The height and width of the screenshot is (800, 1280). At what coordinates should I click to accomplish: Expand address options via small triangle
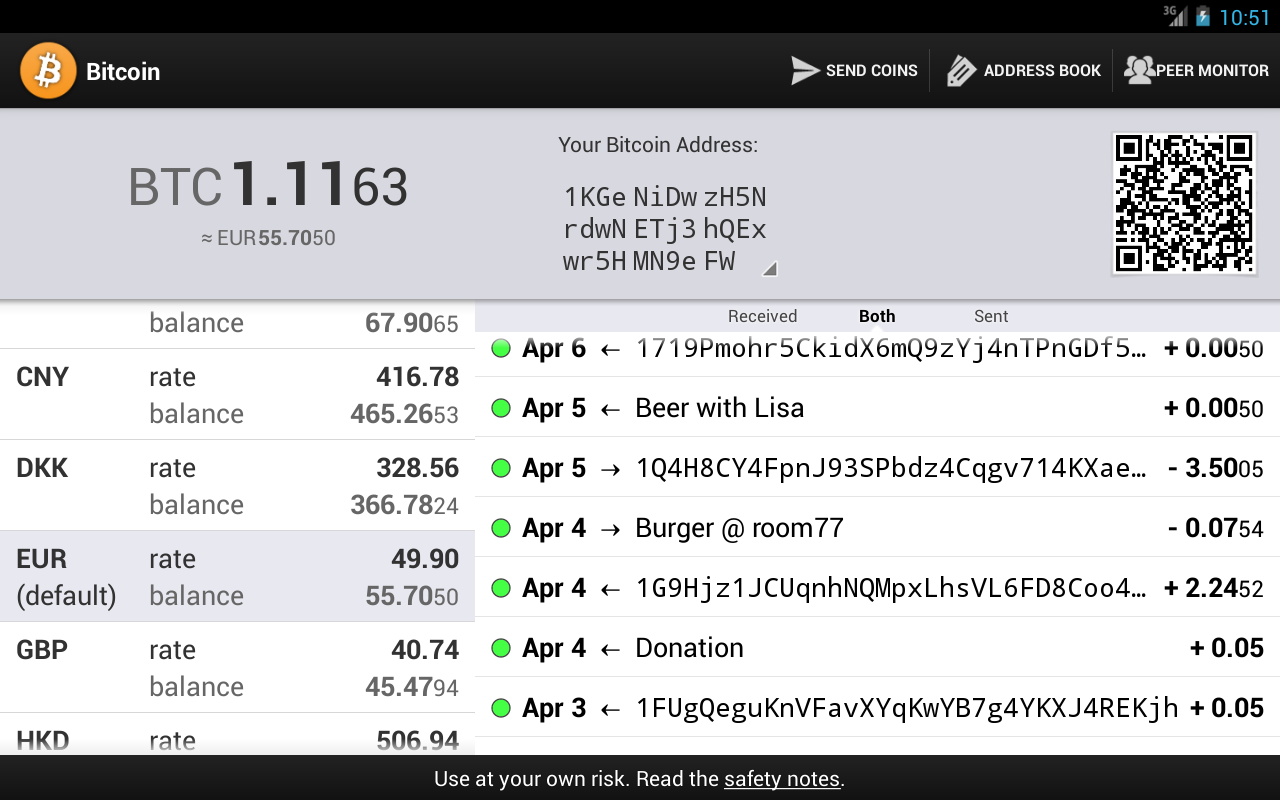click(769, 268)
